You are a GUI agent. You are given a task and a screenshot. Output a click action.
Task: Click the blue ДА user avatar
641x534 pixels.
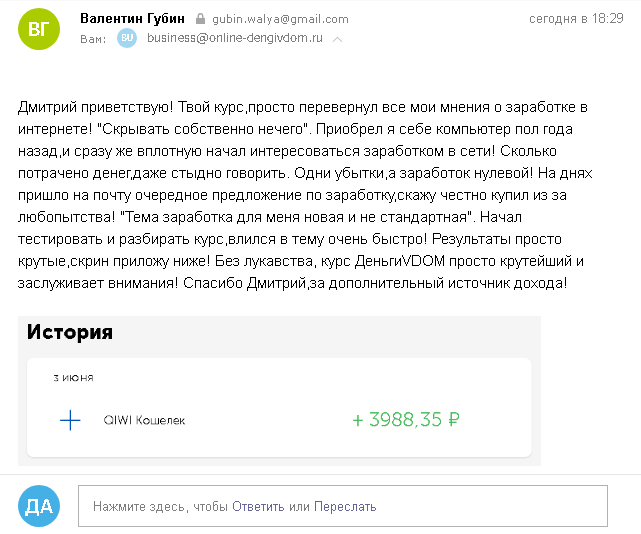(39, 506)
